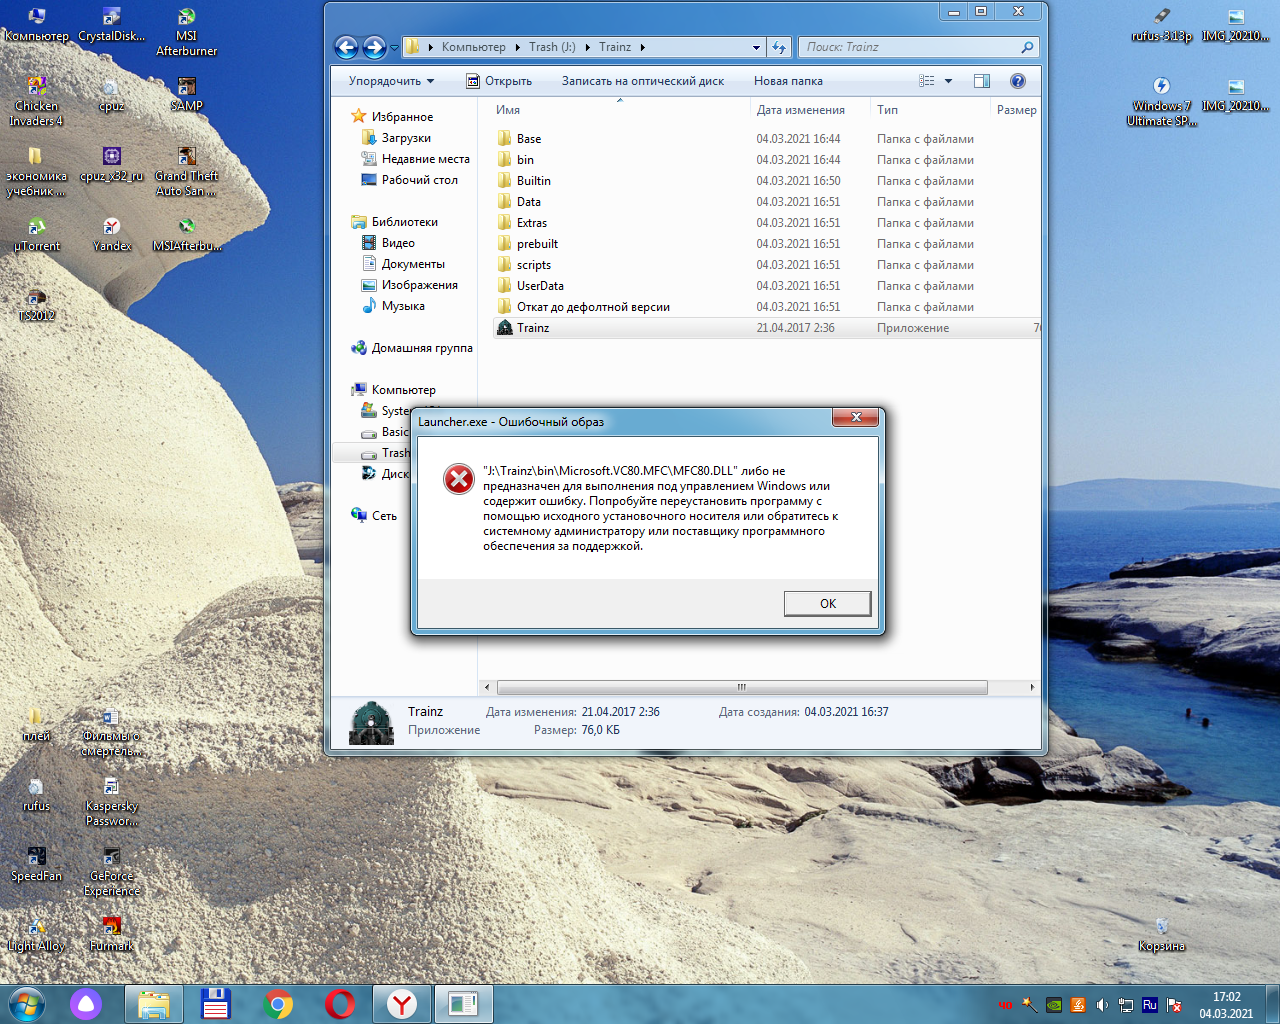This screenshot has height=1024, width=1280.
Task: Select MSI Afterburner desktop icon
Action: [x=186, y=31]
